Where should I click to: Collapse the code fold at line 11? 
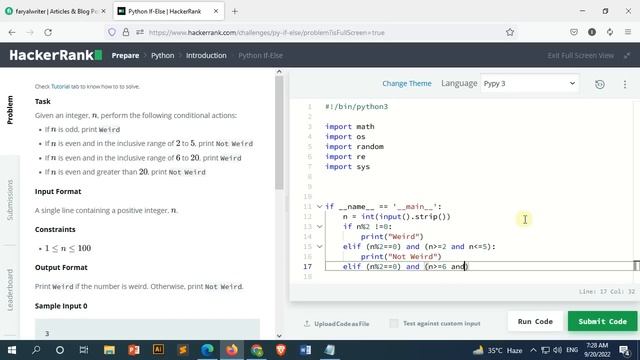[x=320, y=207]
